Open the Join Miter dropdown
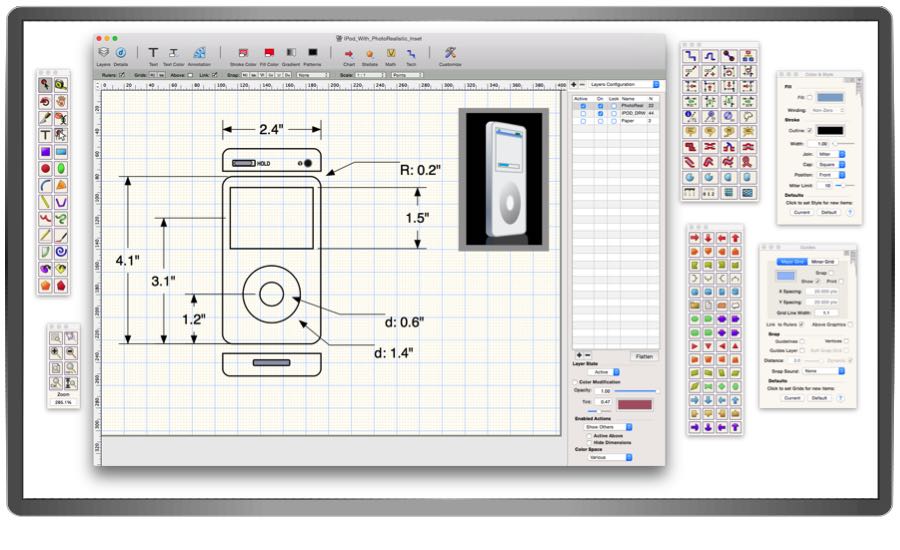The width and height of the screenshot is (900, 550). click(x=831, y=154)
